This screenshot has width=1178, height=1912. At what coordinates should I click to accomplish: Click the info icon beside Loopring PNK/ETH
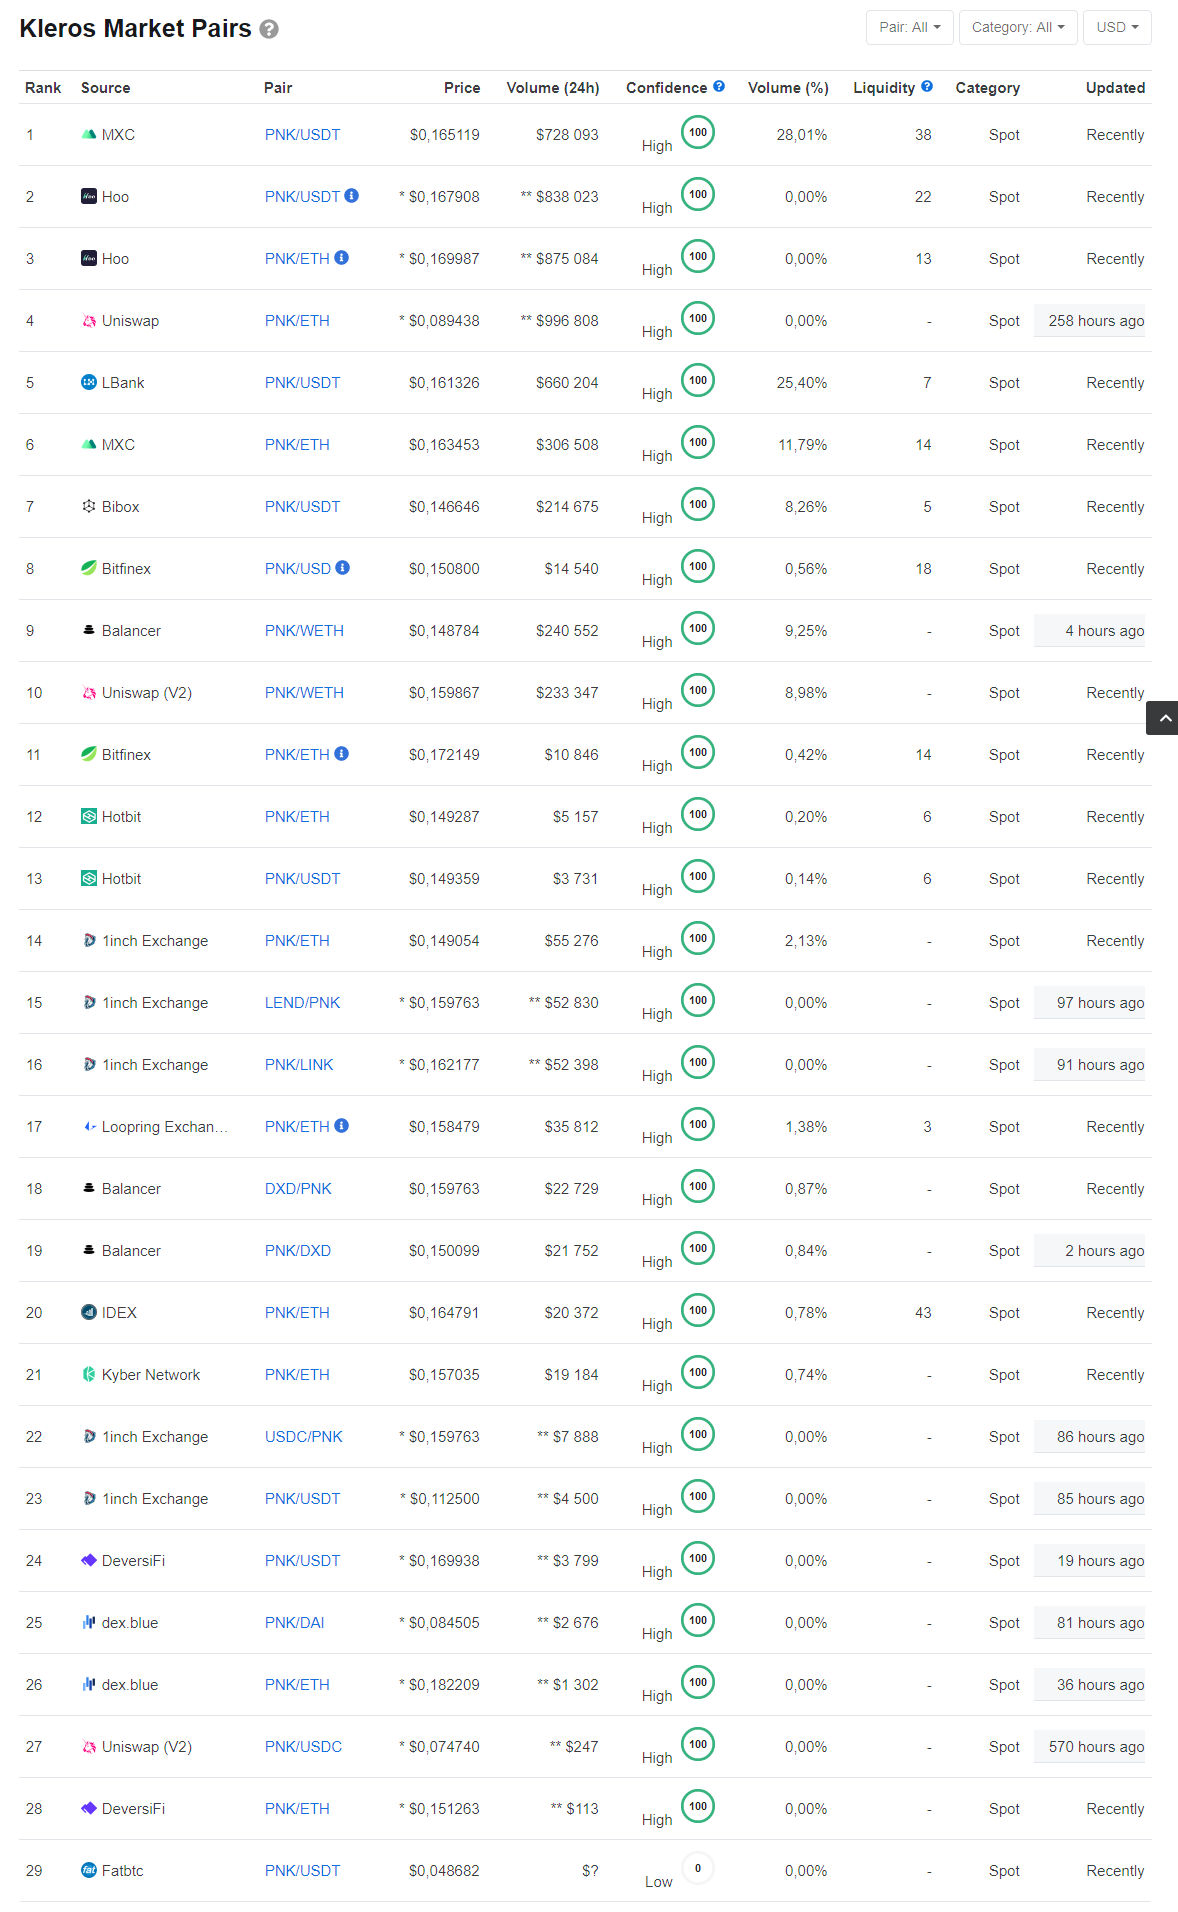tap(342, 1126)
